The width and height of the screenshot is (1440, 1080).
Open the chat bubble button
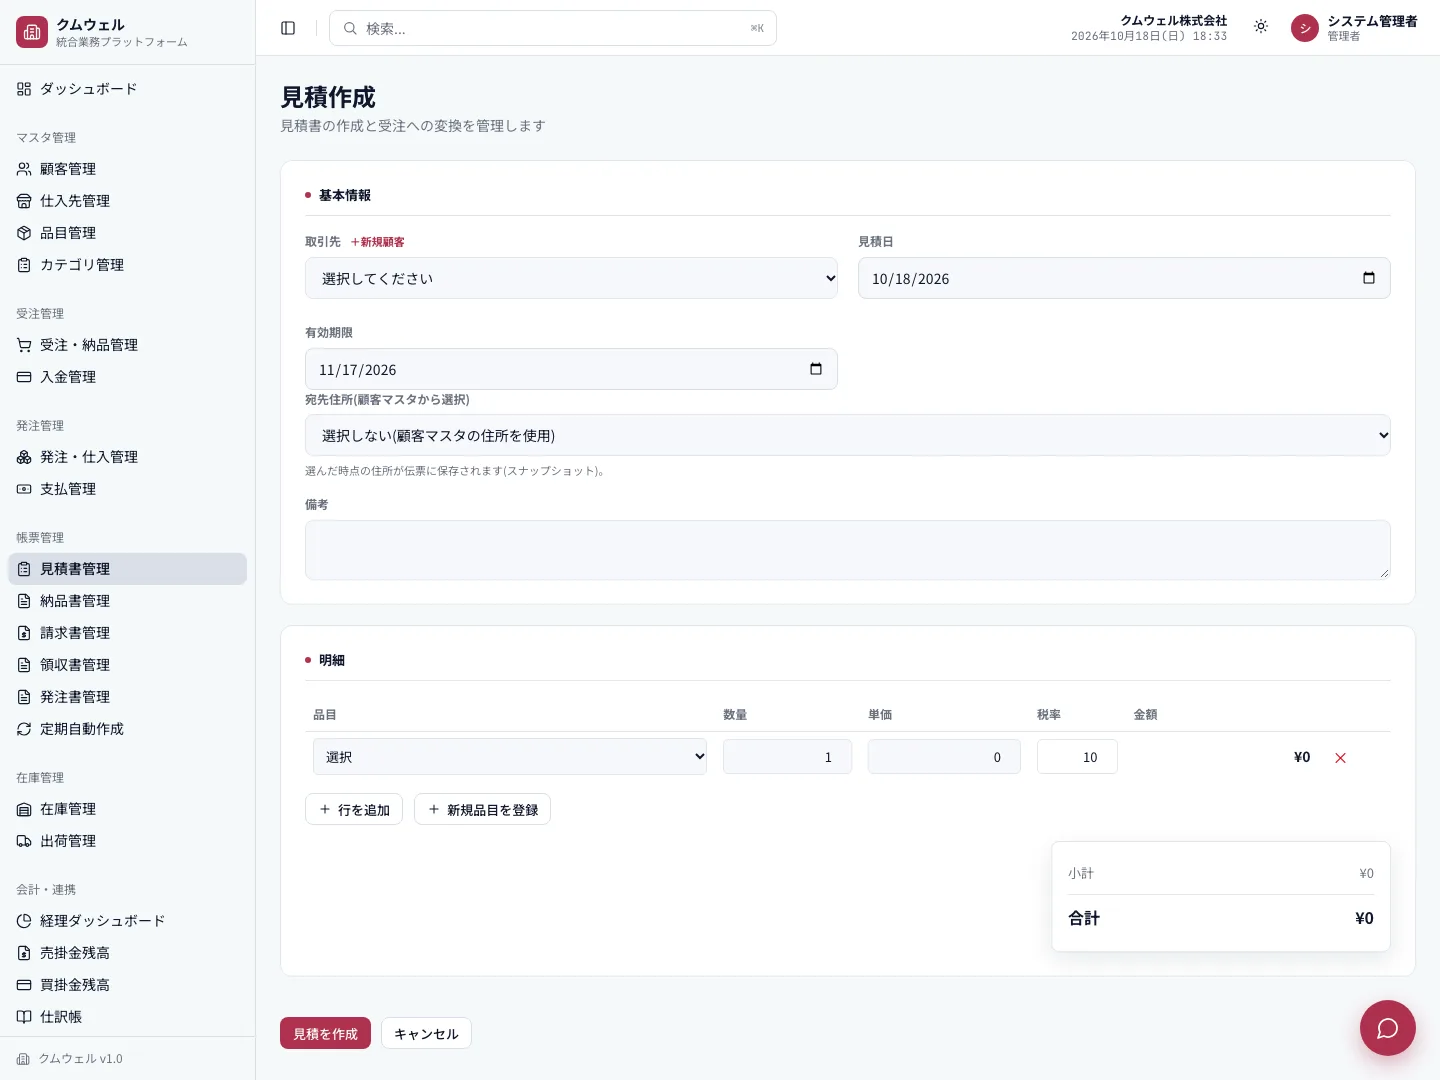coord(1387,1028)
